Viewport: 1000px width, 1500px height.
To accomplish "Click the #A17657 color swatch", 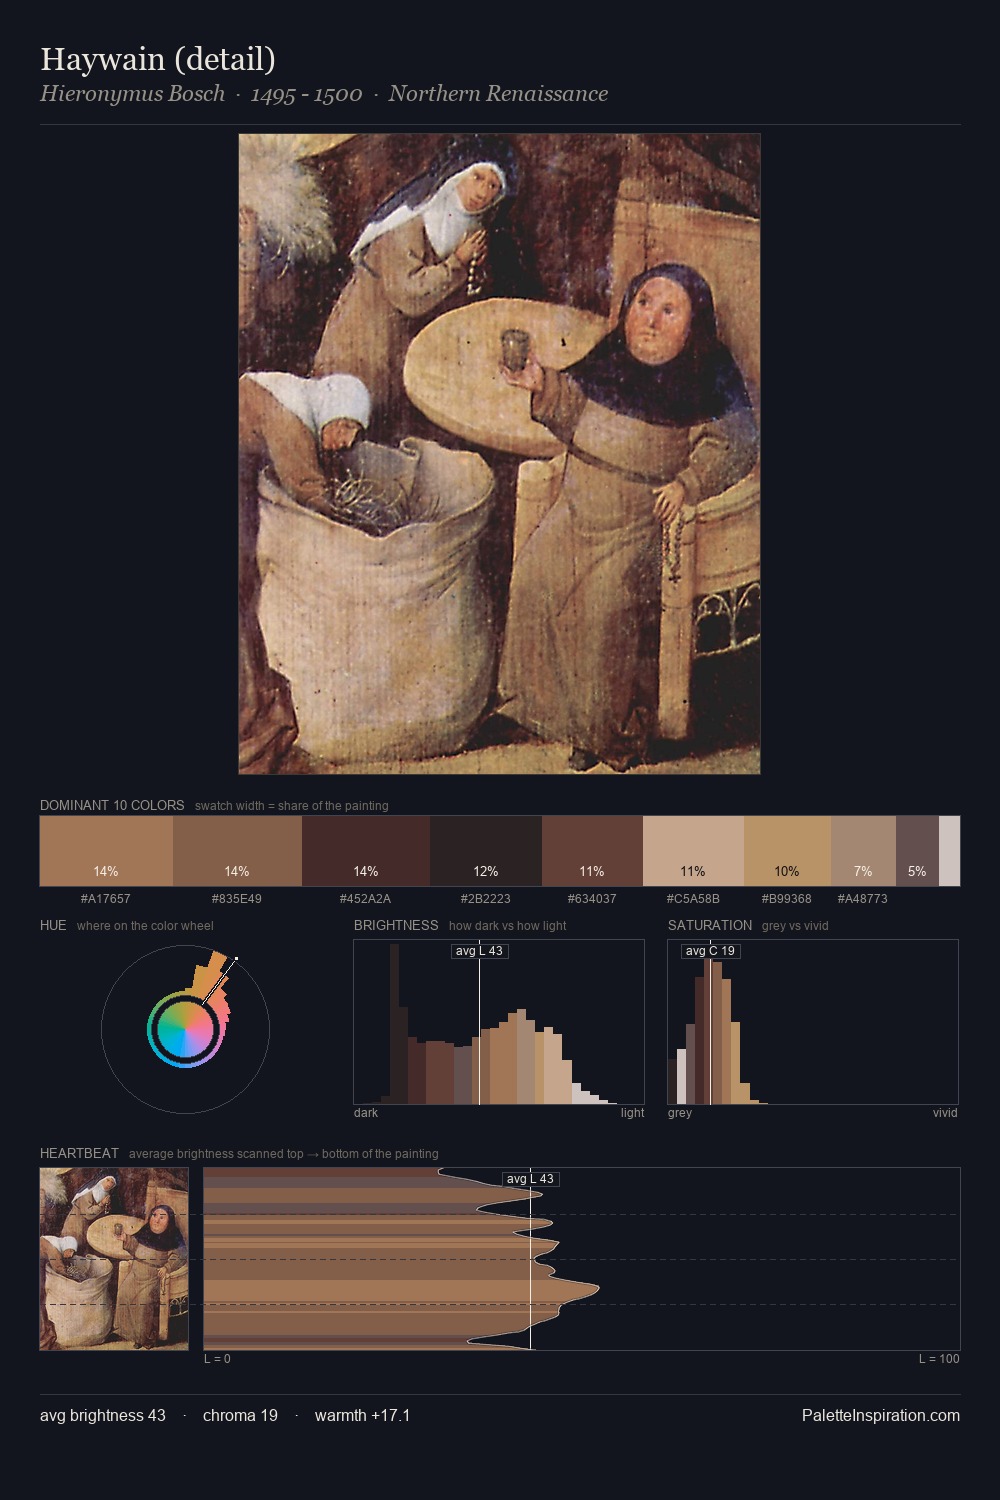I will (x=106, y=851).
